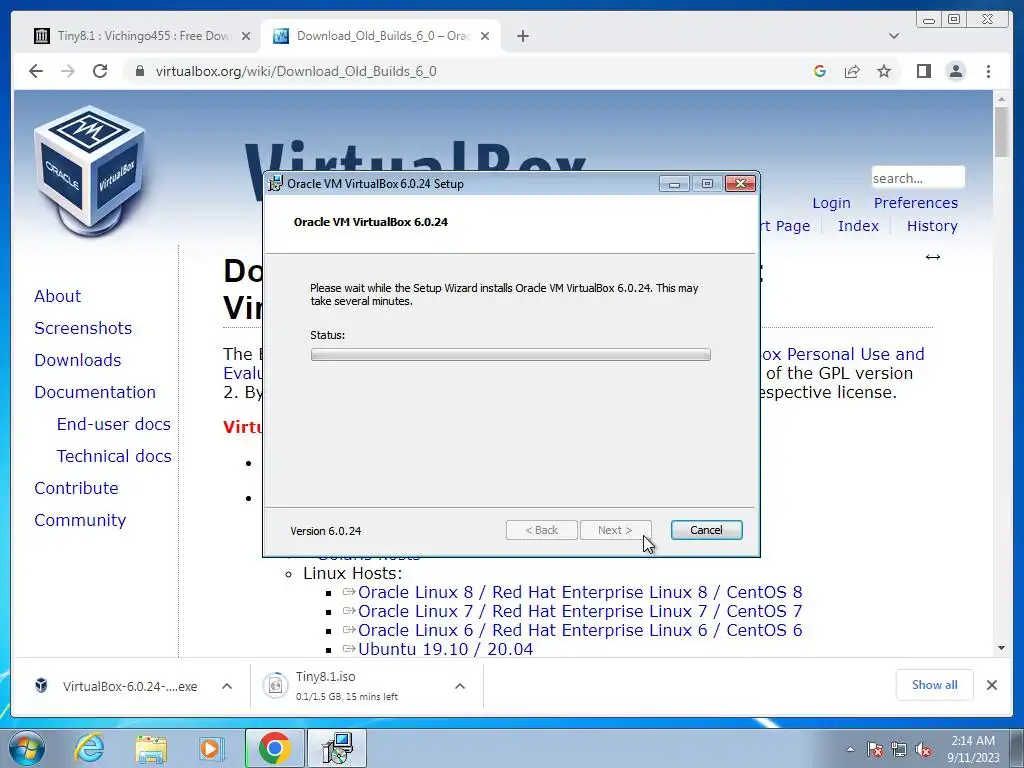Click the Chrome back arrow
This screenshot has width=1024, height=768.
coord(36,71)
